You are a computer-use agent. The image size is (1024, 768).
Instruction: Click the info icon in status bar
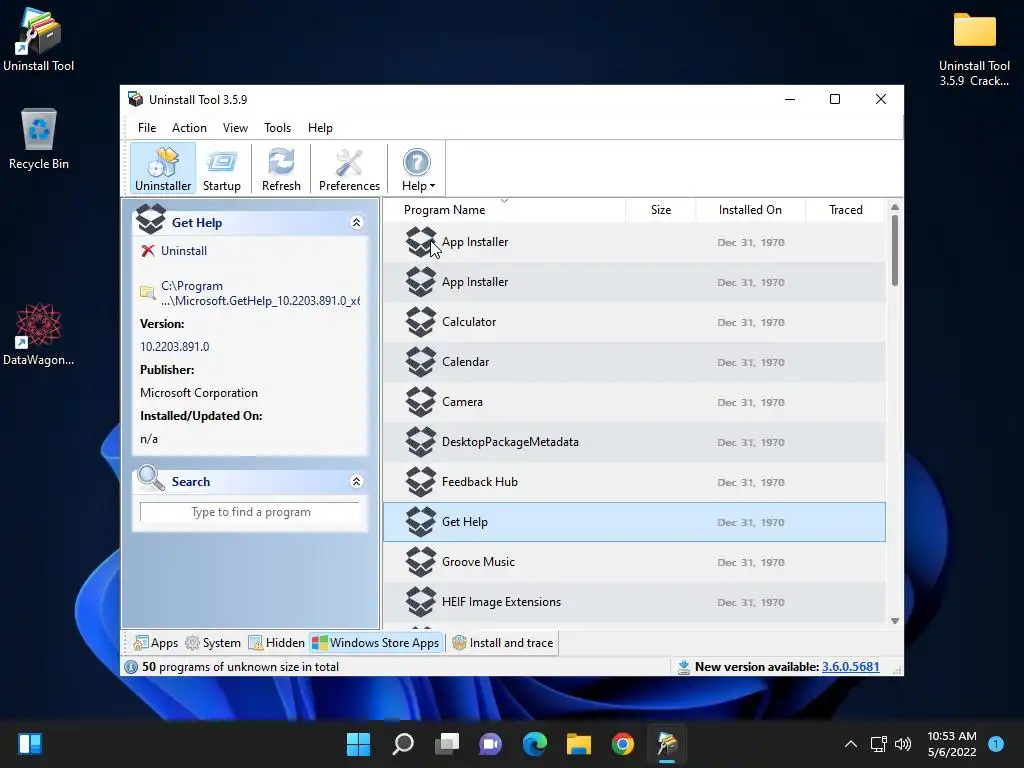(x=131, y=667)
